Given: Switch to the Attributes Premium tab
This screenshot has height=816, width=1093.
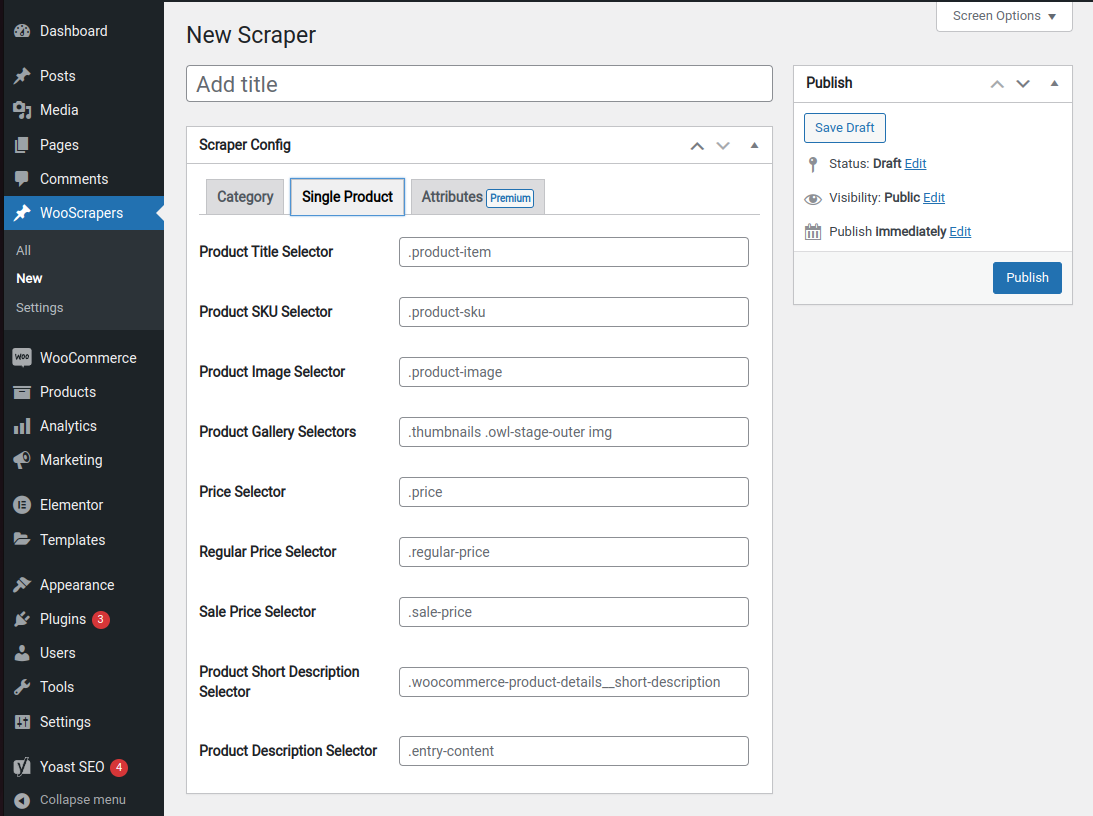Looking at the screenshot, I should click(x=477, y=197).
